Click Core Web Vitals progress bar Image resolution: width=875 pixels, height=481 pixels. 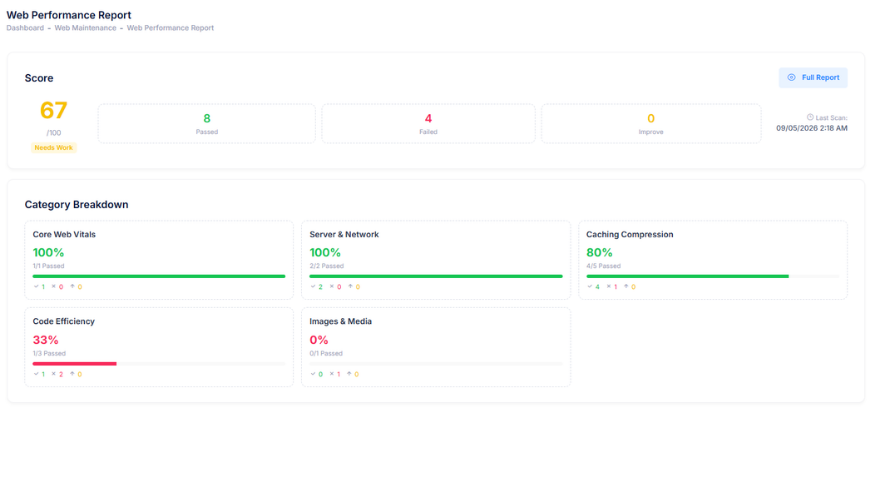click(159, 276)
